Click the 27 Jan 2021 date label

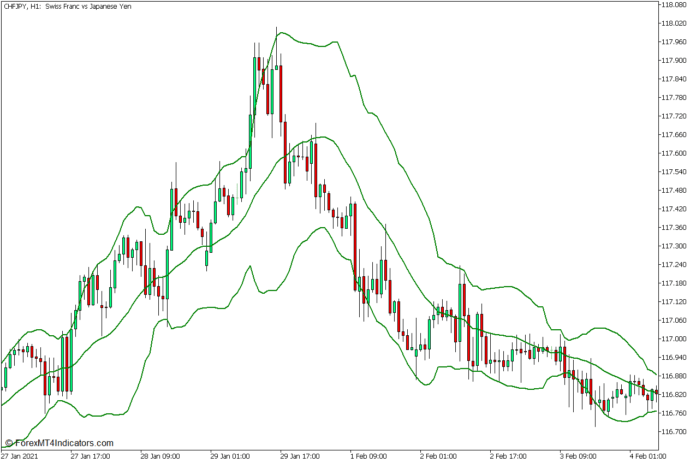pyautogui.click(x=20, y=454)
